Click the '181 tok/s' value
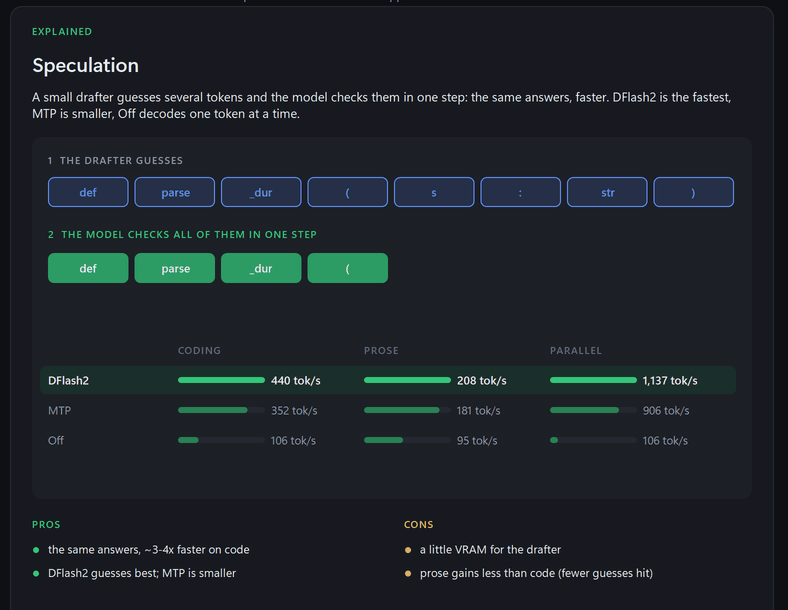 coord(478,411)
